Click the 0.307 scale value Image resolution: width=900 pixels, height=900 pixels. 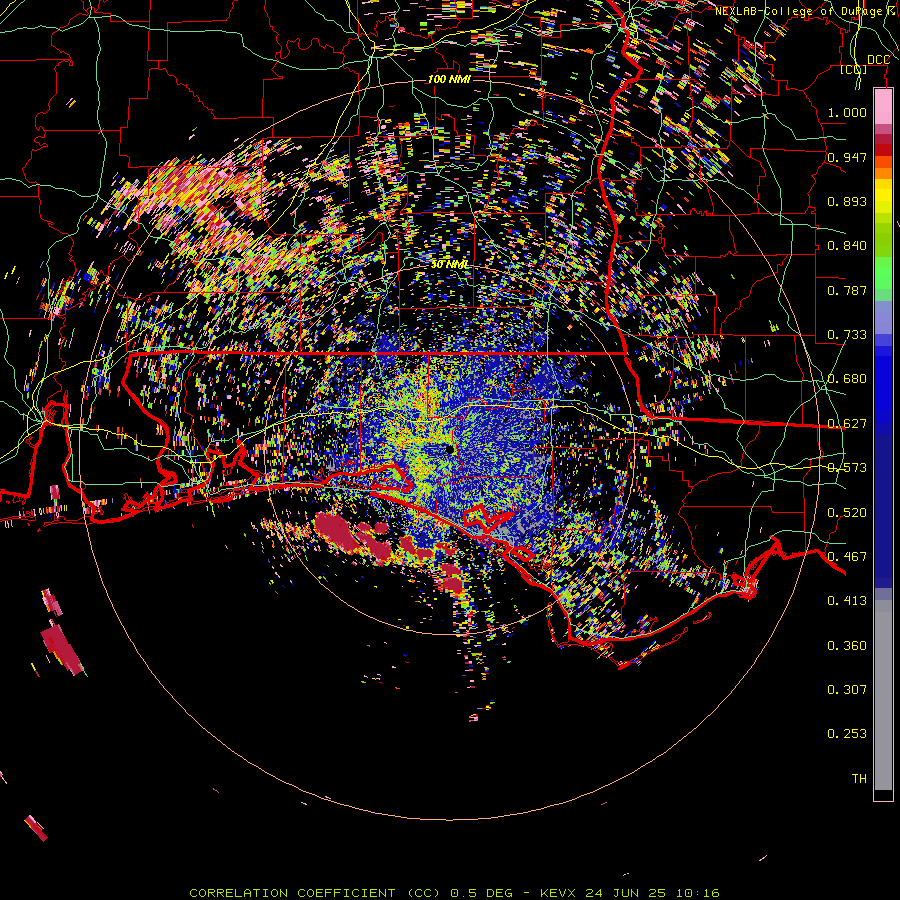point(847,690)
